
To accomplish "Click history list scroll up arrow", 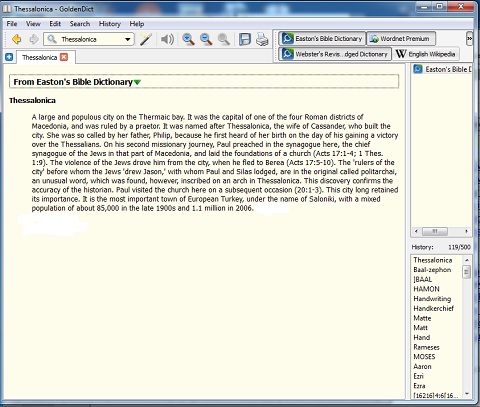I will [x=467, y=260].
